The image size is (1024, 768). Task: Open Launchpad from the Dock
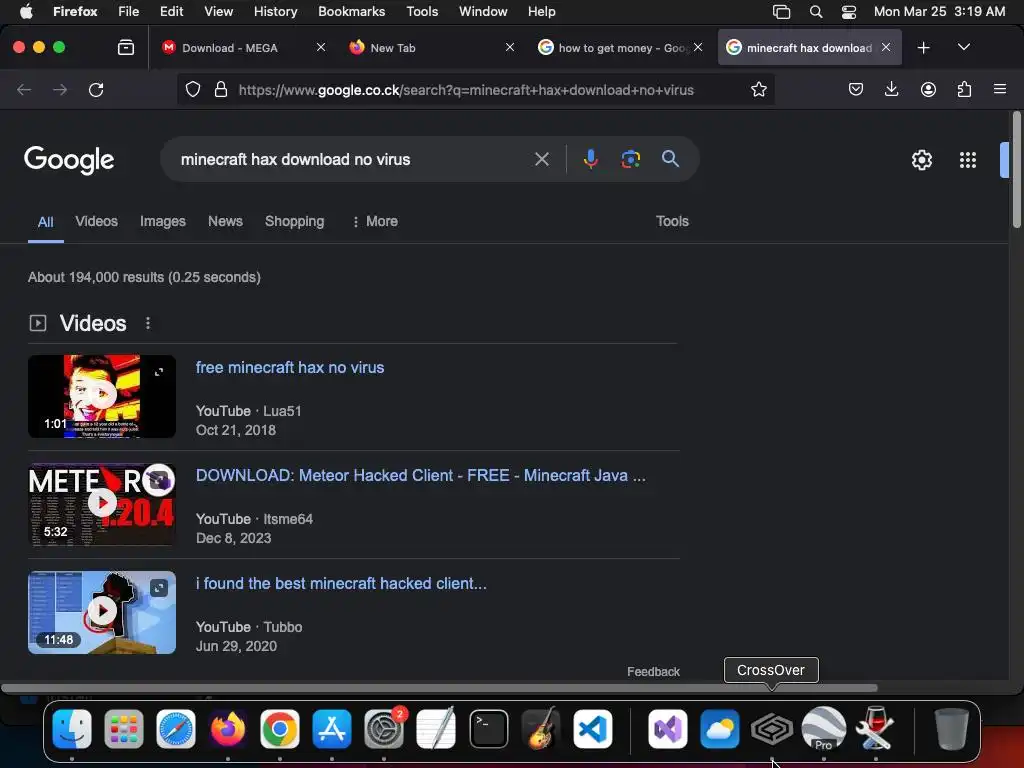point(123,729)
